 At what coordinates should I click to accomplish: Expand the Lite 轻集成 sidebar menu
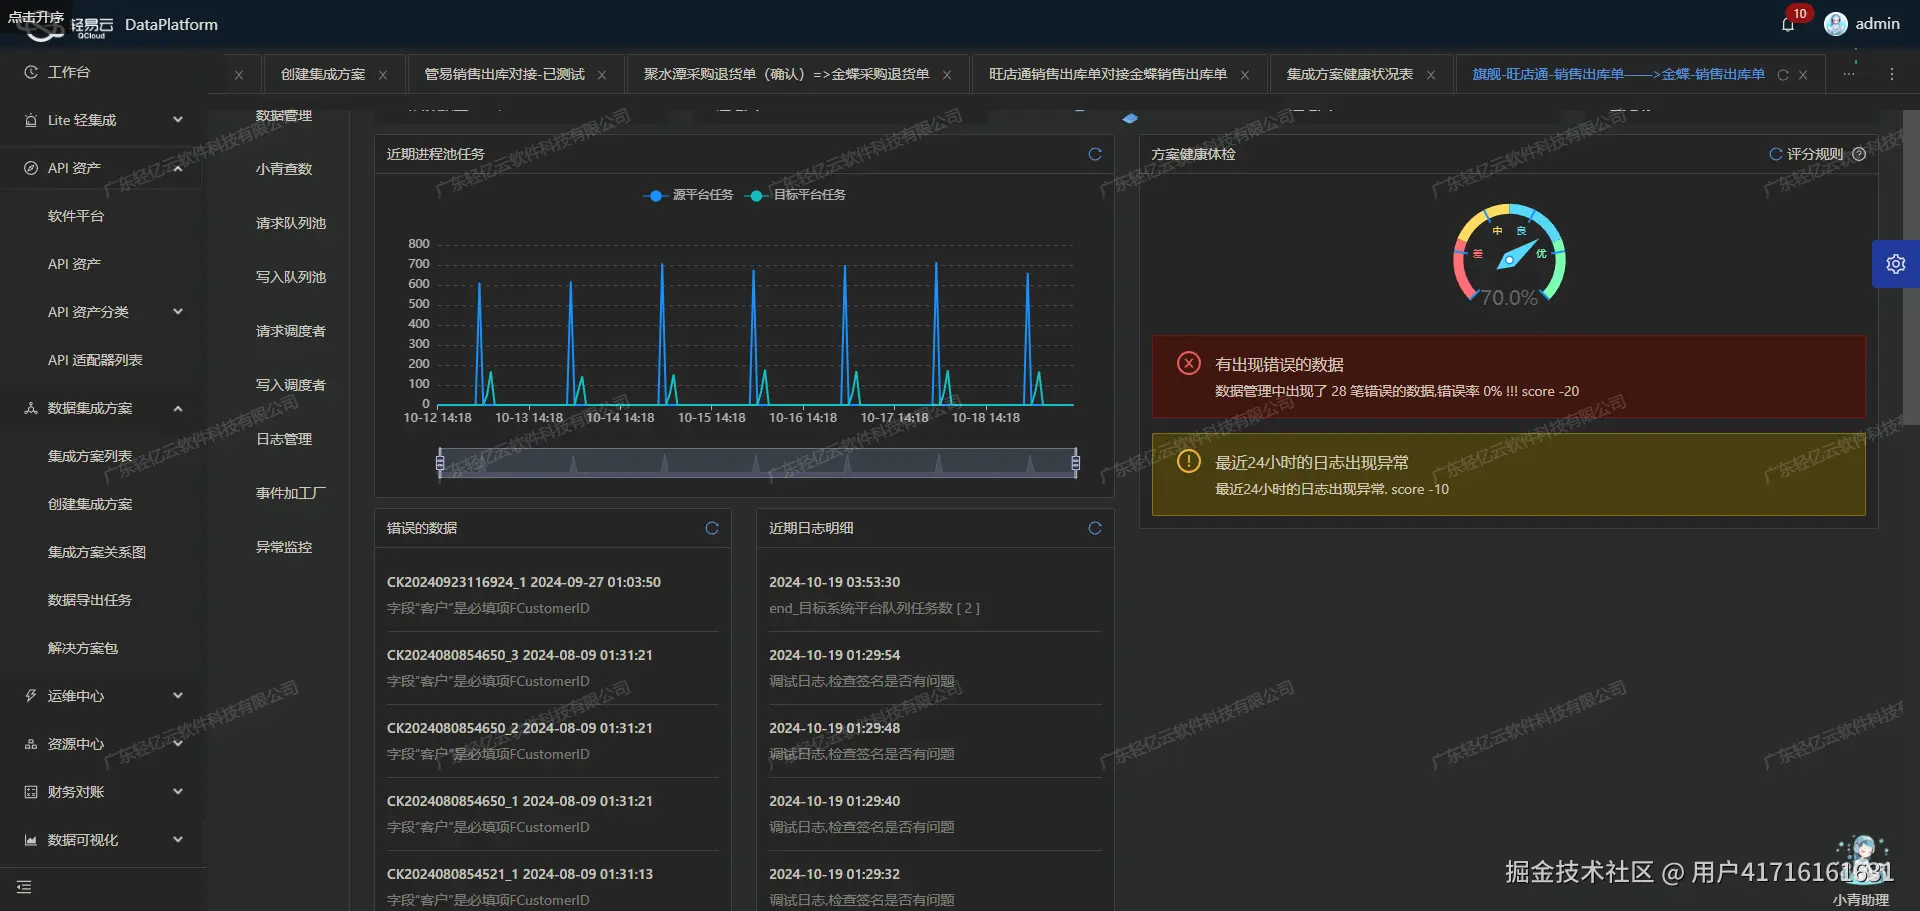[104, 120]
